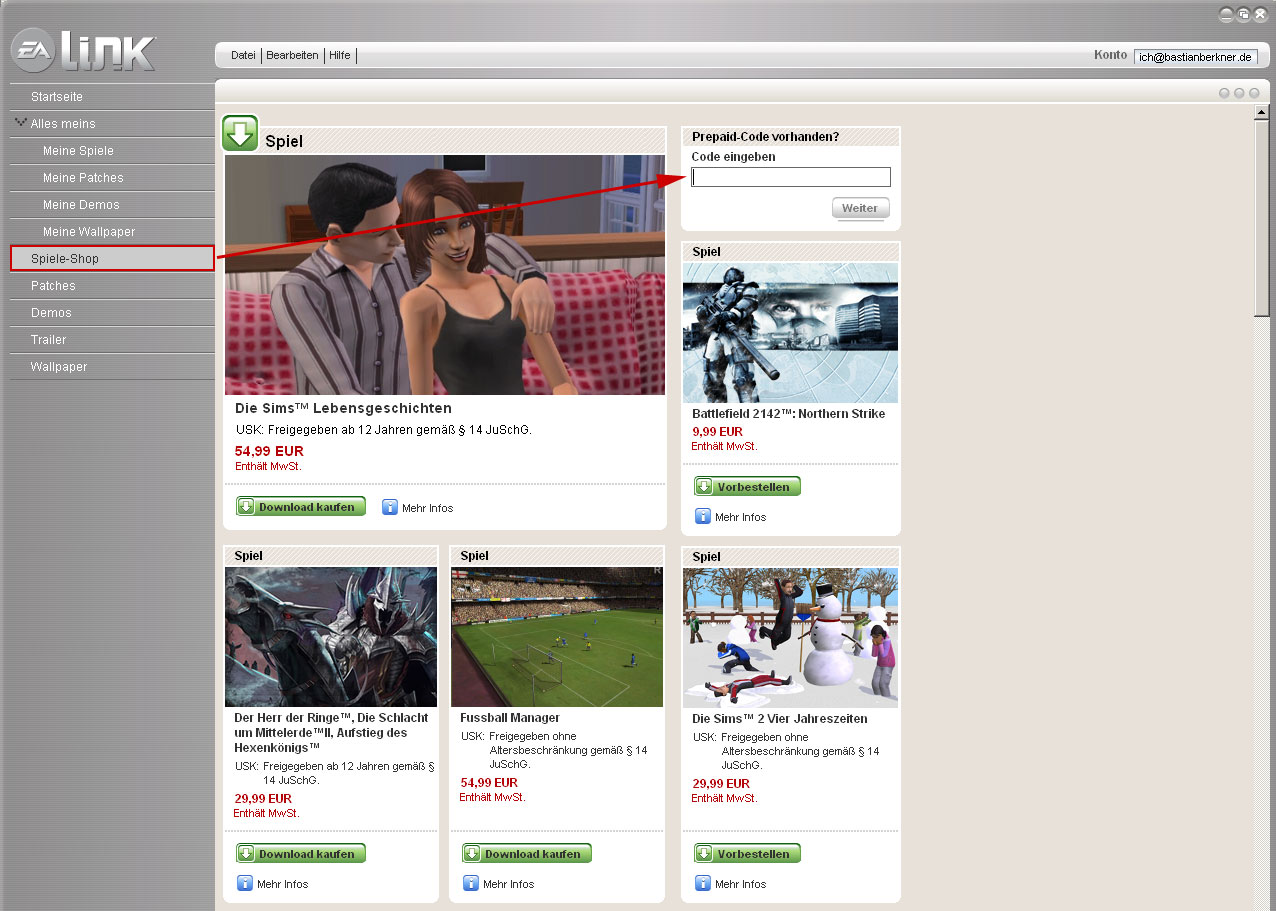Click the EA Link logo
1276x911 pixels.
(x=84, y=51)
